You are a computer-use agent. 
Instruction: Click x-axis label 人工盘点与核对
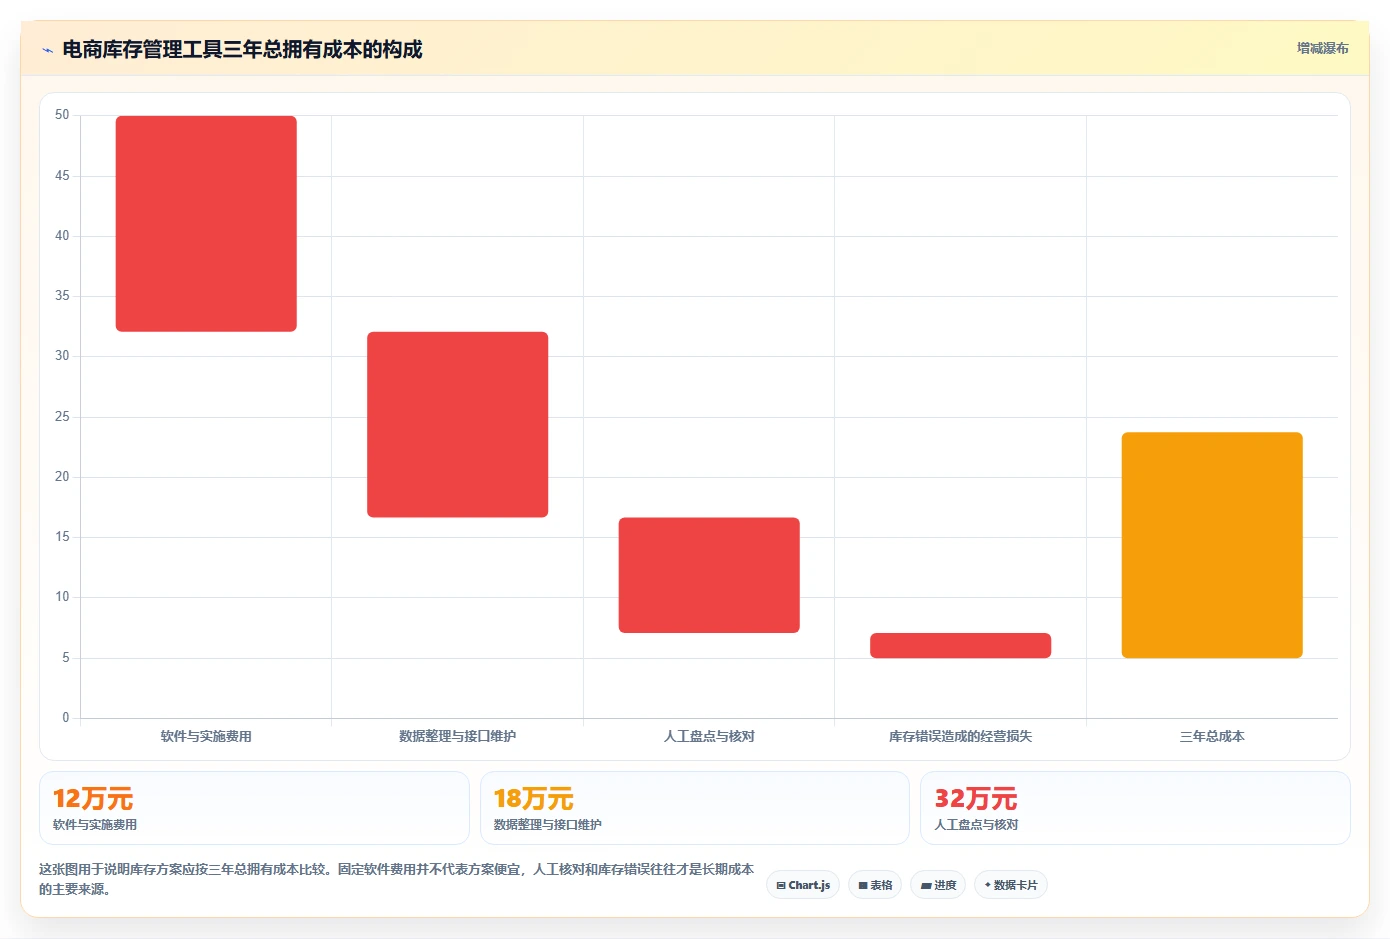pyautogui.click(x=709, y=736)
